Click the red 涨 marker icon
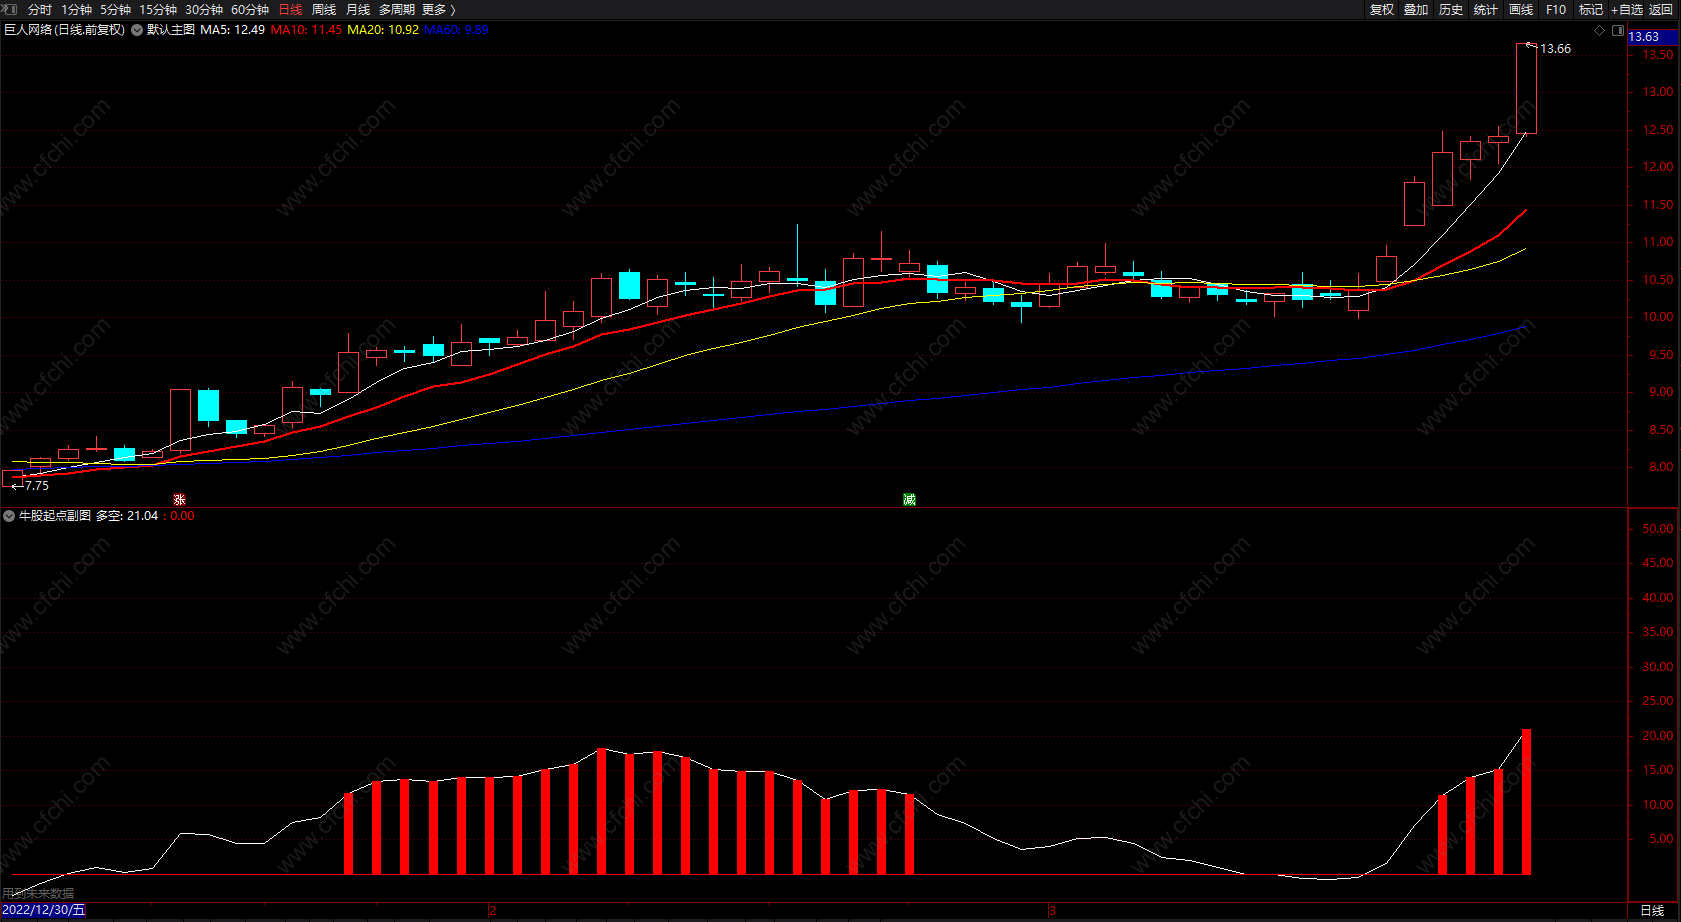This screenshot has width=1681, height=922. pos(180,499)
